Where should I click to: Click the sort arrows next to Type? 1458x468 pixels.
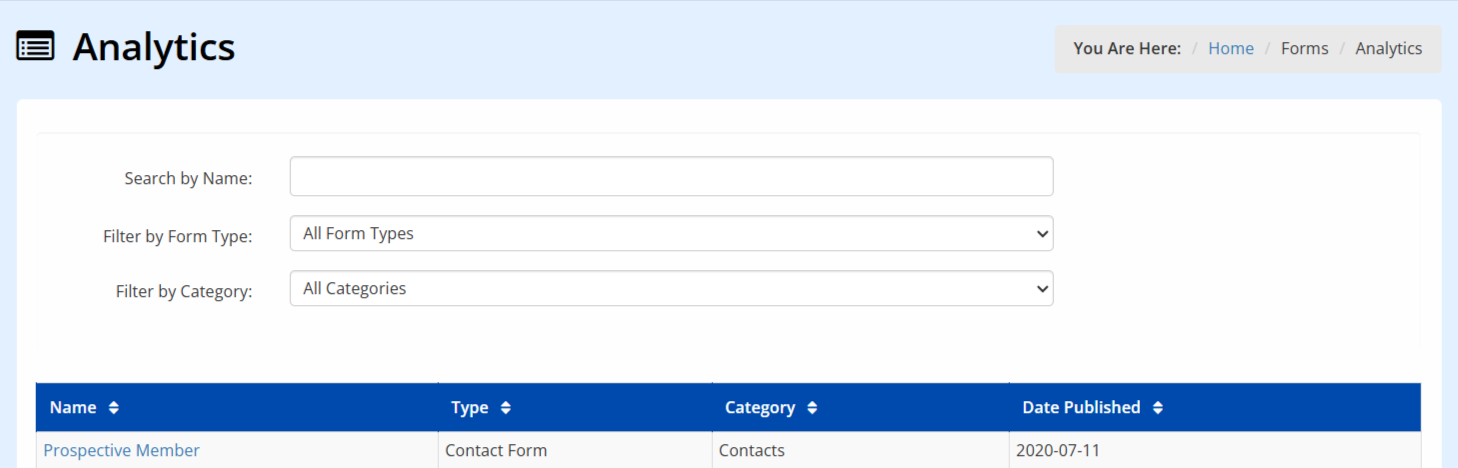coord(506,408)
